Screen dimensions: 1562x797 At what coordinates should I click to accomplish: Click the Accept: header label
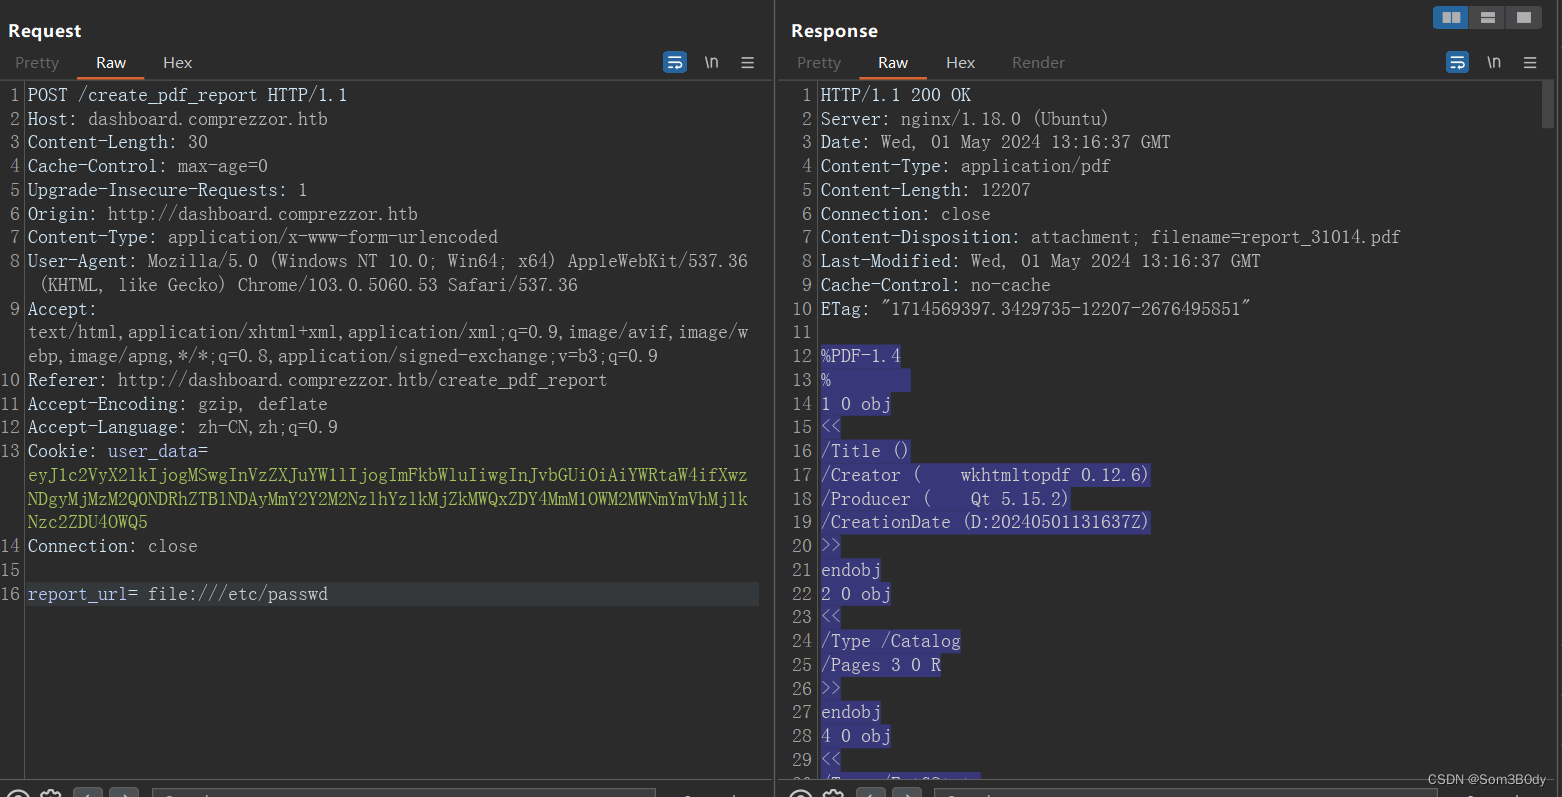(x=62, y=309)
